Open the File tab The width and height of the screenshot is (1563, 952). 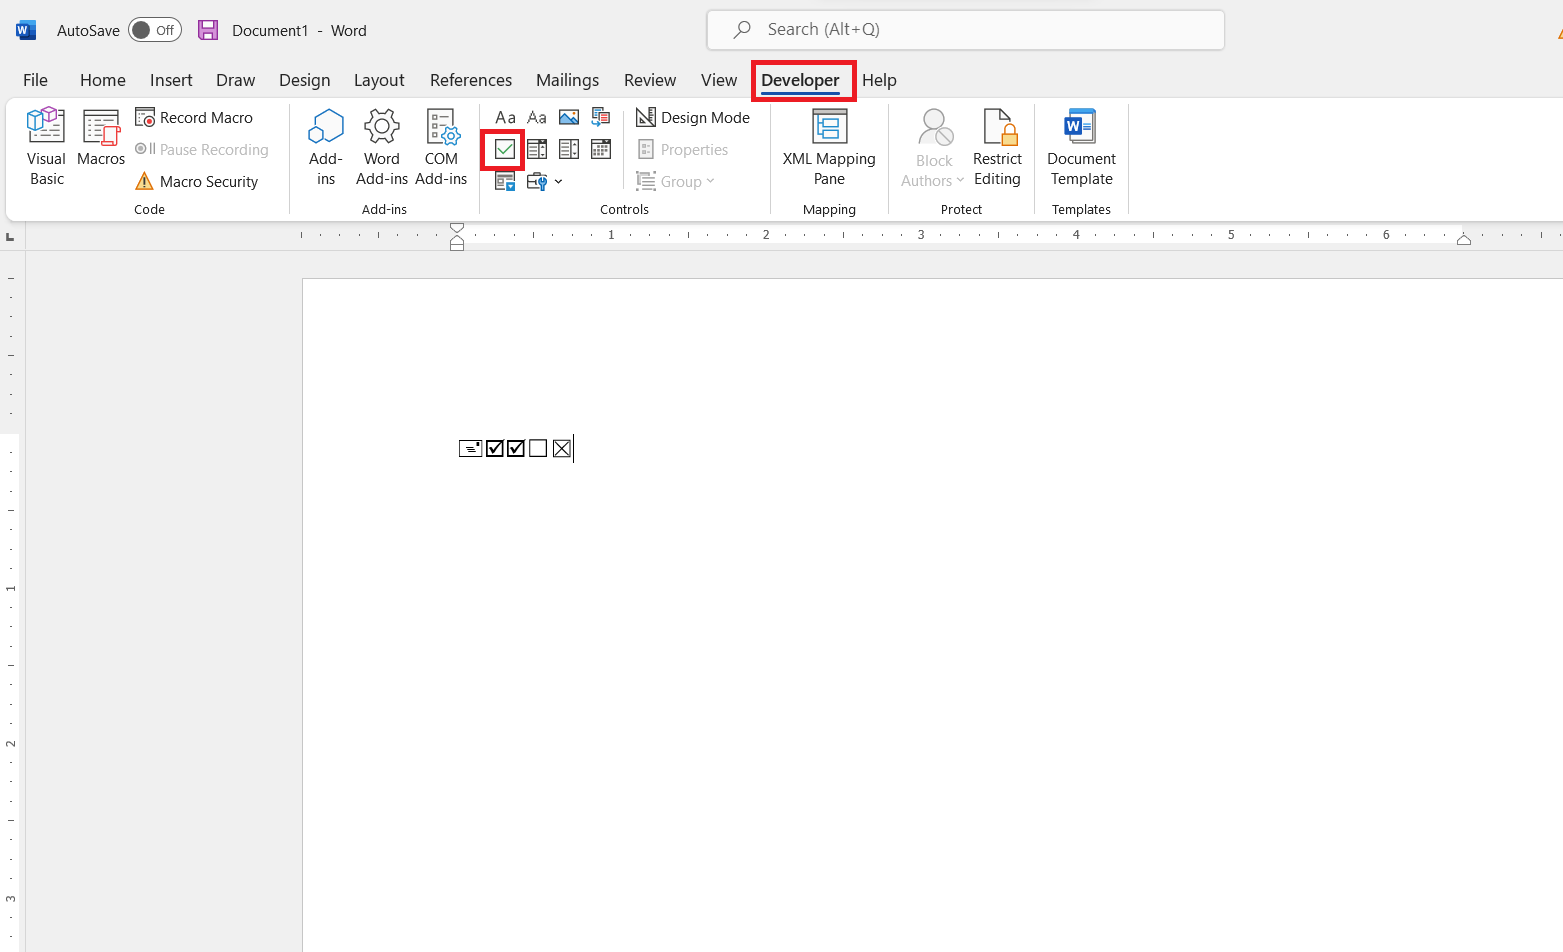[35, 80]
